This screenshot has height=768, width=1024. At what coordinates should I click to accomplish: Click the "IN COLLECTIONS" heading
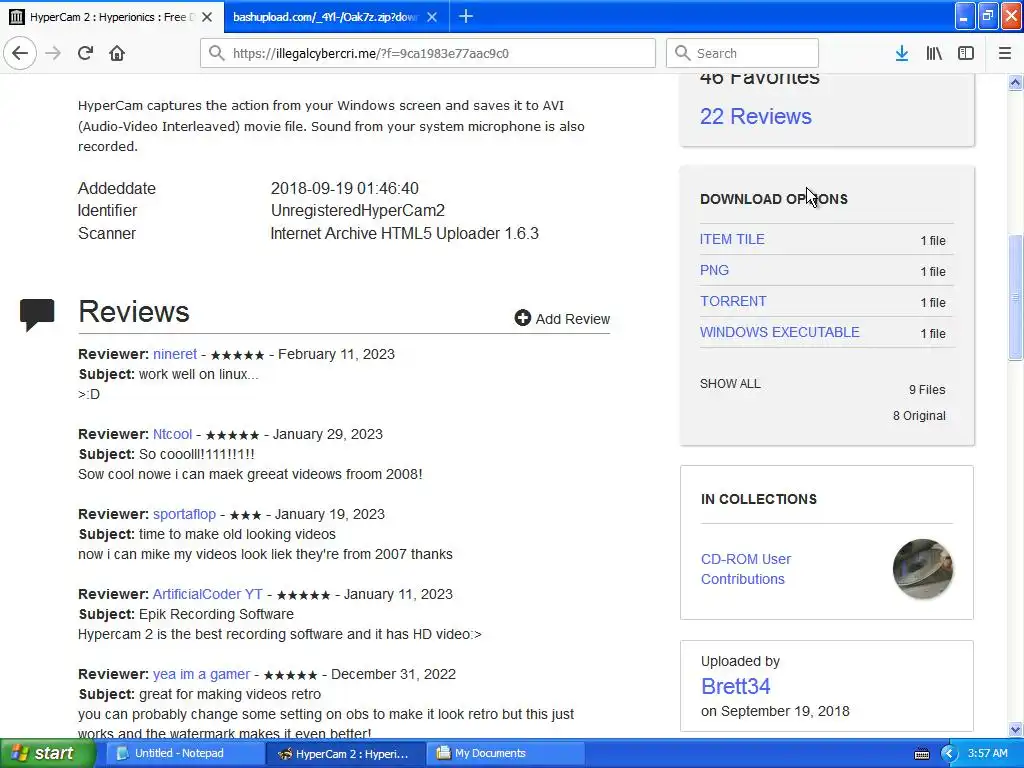point(758,499)
